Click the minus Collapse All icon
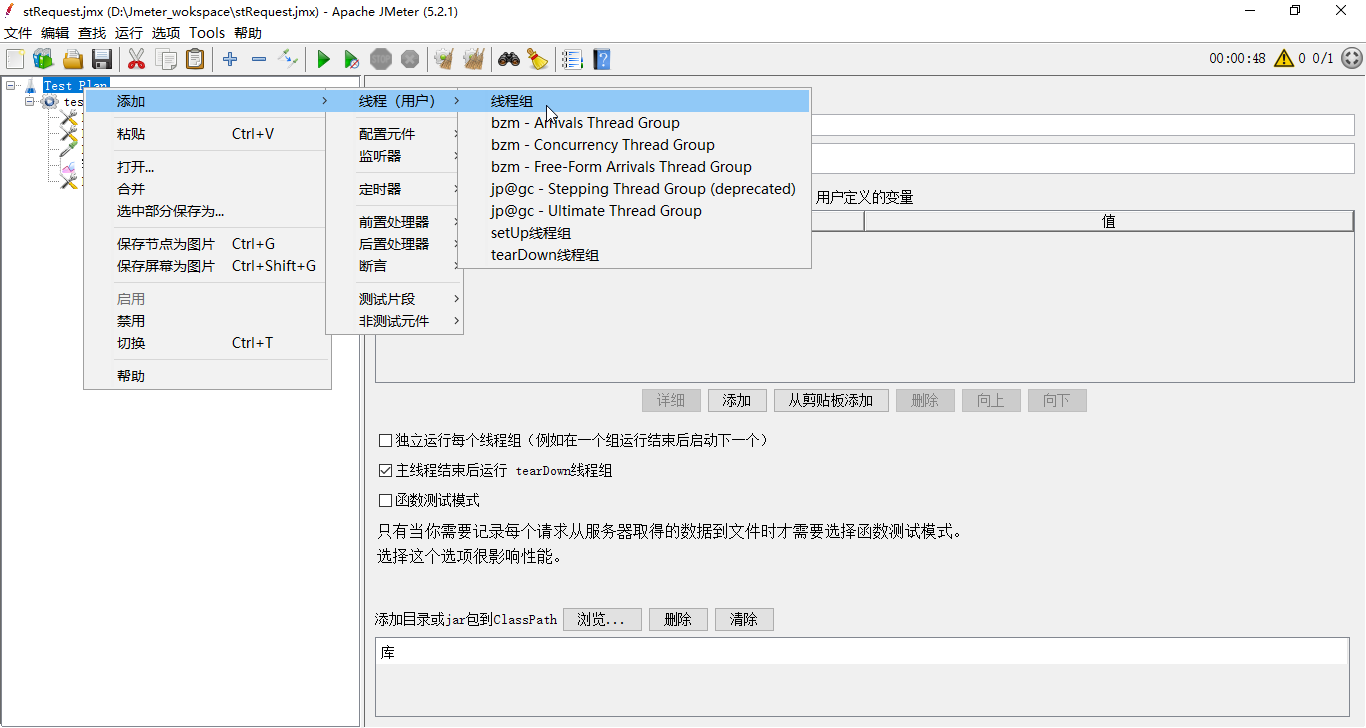 [x=259, y=59]
